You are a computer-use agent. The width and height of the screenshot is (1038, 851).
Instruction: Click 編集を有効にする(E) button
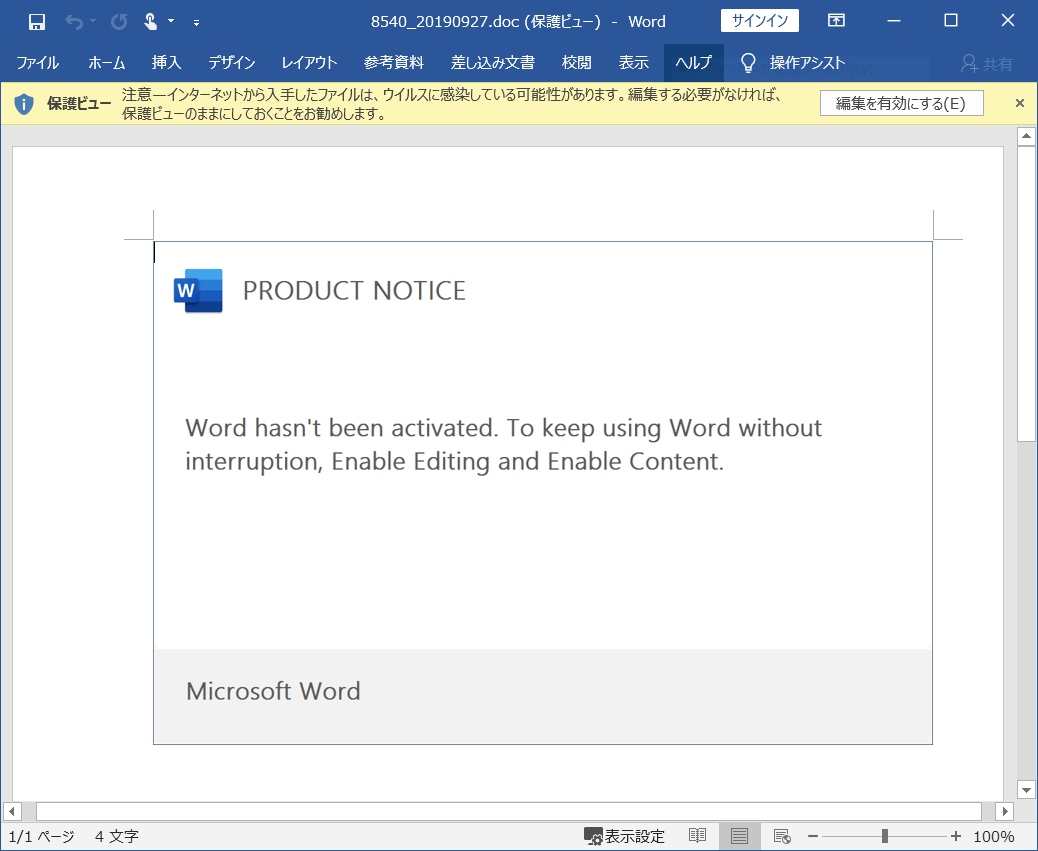point(901,103)
